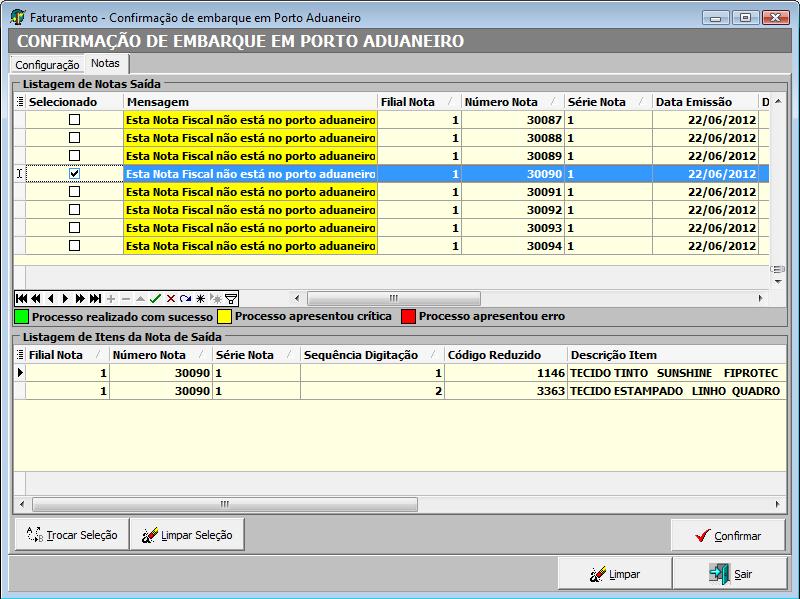Open grid column chooser beside Selecionado
The width and height of the screenshot is (800, 599).
(20, 102)
